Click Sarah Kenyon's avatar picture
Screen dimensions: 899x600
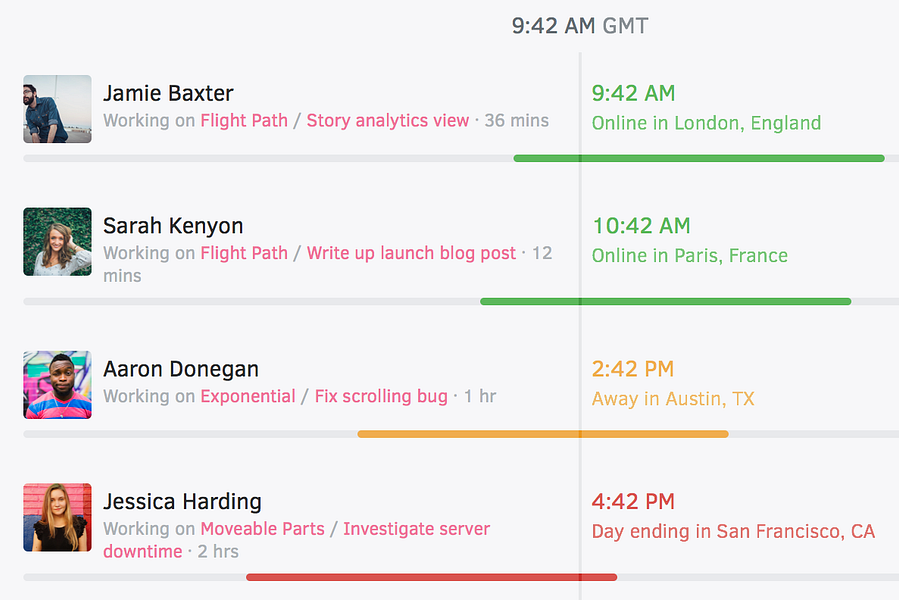tap(57, 242)
